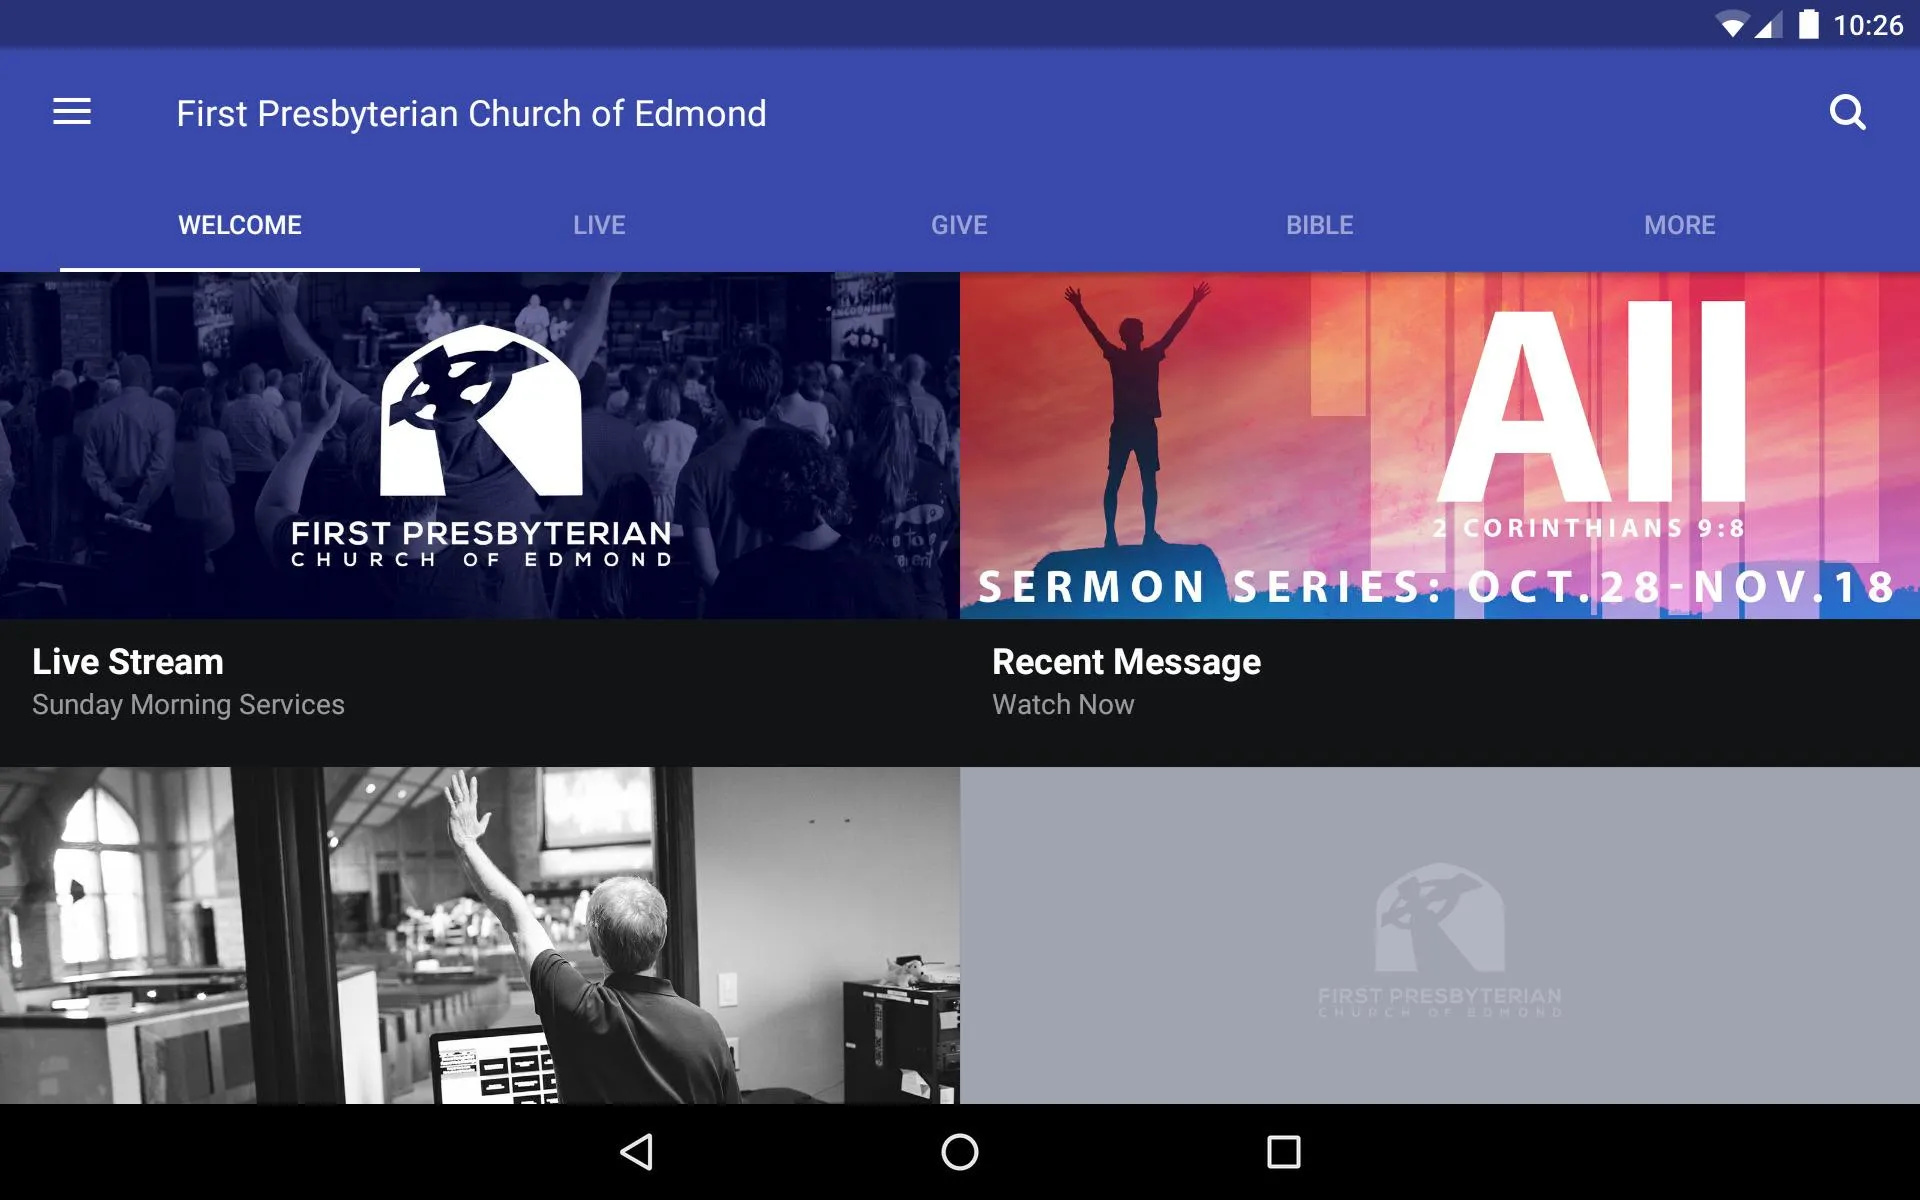Viewport: 1920px width, 1200px height.
Task: Select the LIVE tab
Action: click(599, 225)
